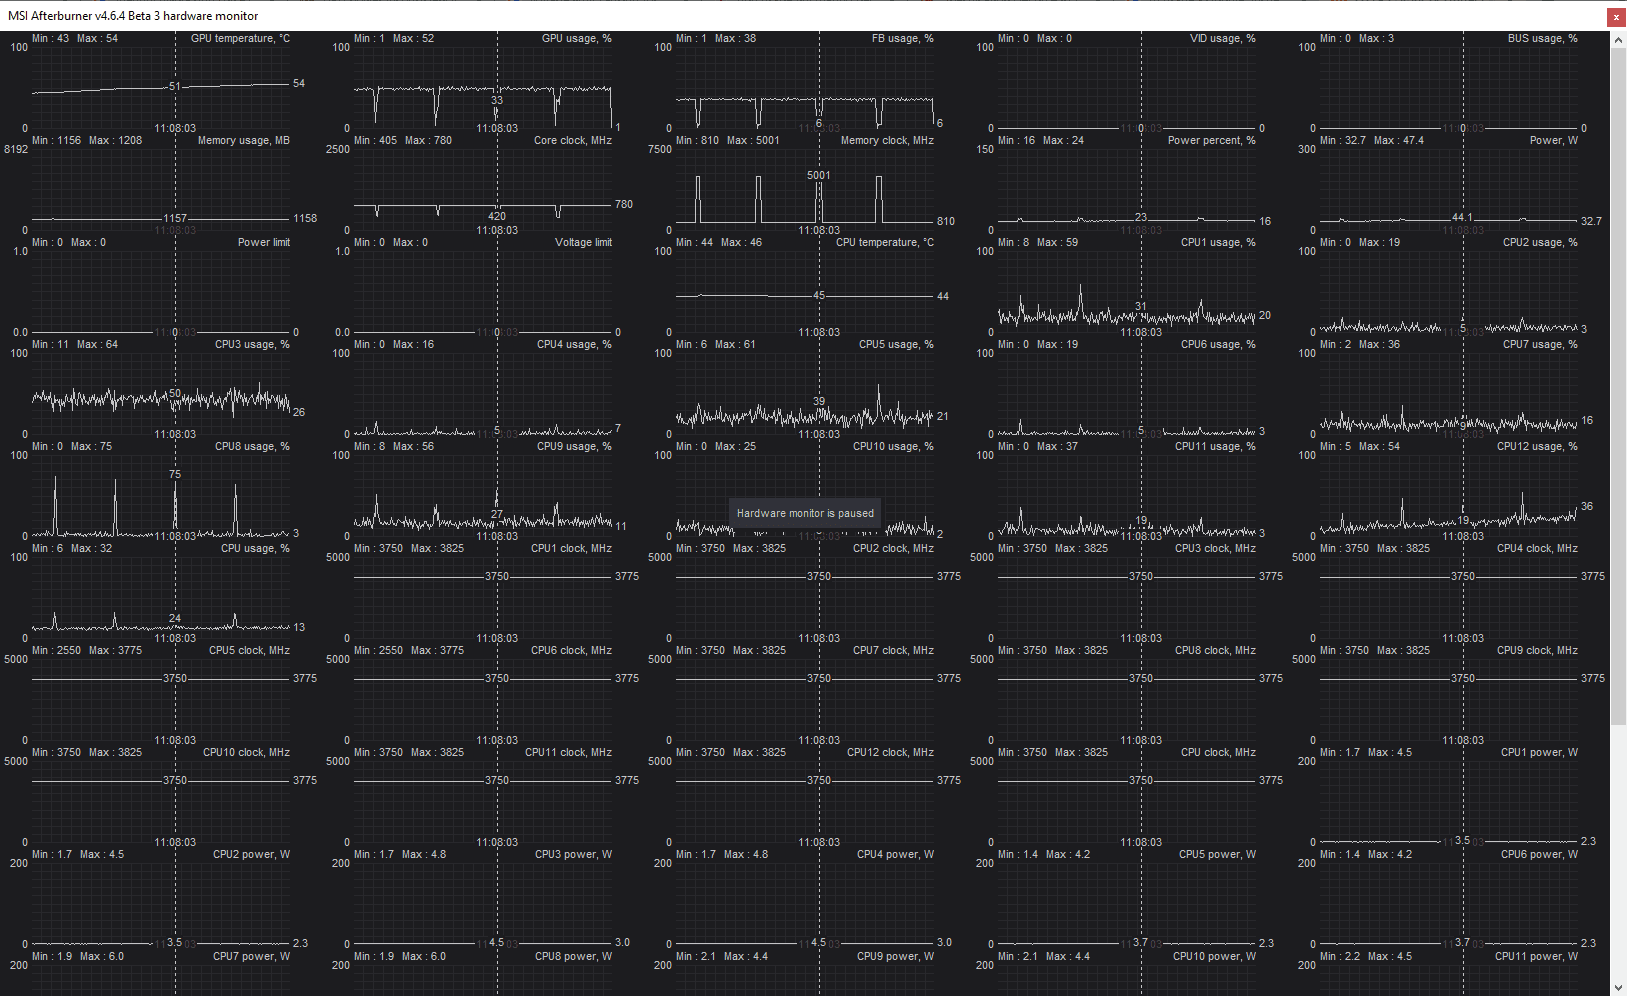Select the 'CPU1 usage, %' label
Viewport: 1627px width, 996px height.
1218,242
